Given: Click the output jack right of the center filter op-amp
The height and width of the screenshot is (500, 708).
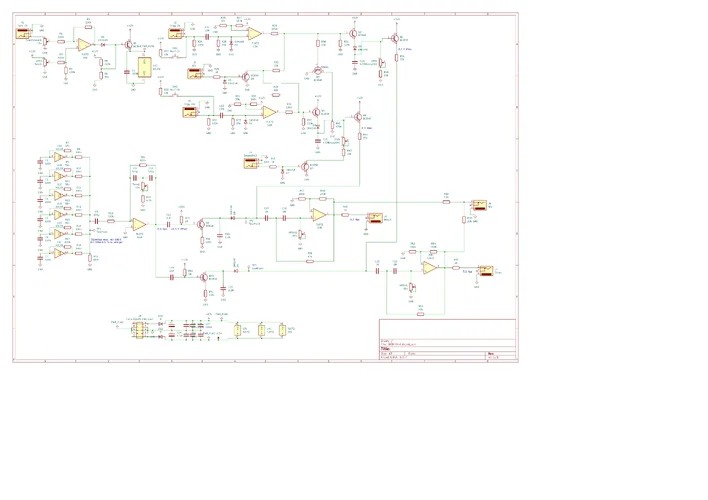Looking at the screenshot, I should coord(375,218).
